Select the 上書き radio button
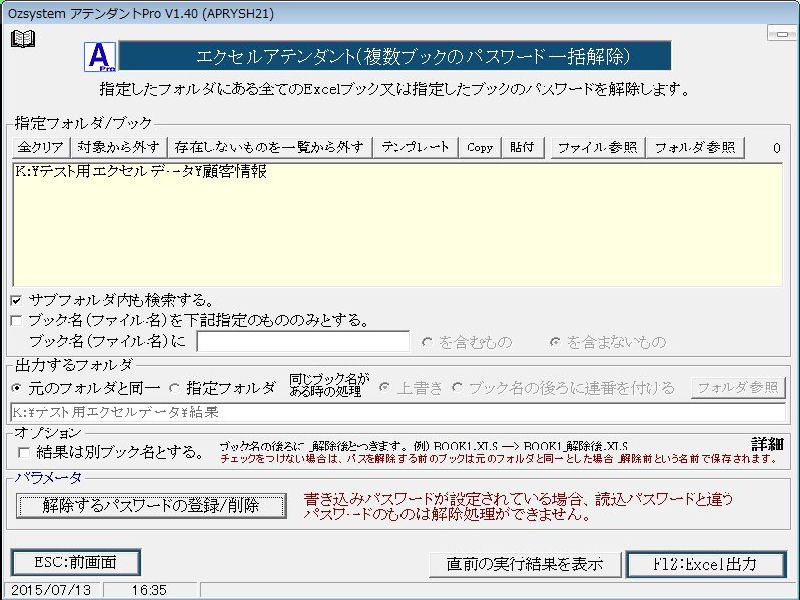Image resolution: width=800 pixels, height=600 pixels. coord(385,388)
